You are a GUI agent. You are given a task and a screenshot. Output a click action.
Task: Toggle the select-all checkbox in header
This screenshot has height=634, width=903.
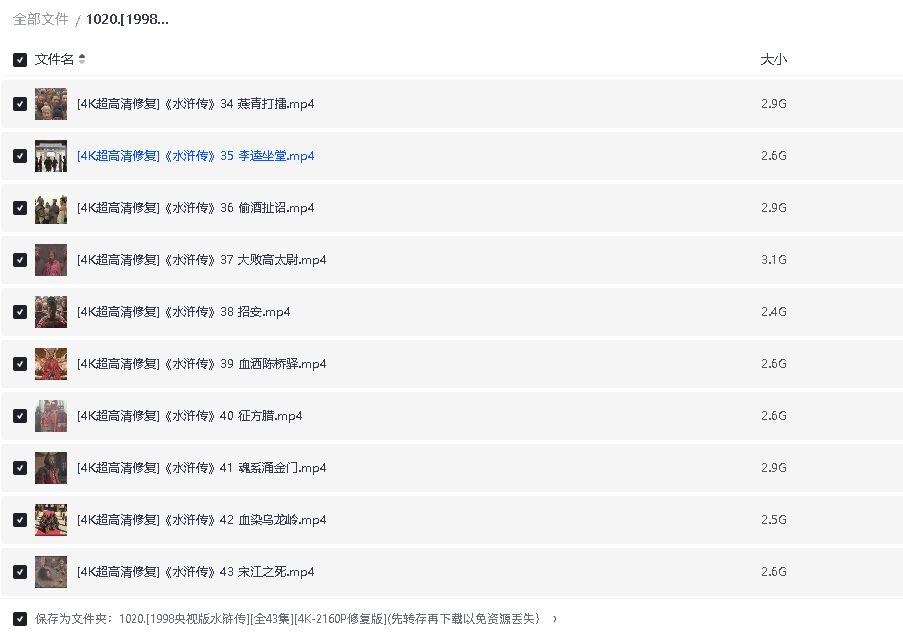[20, 60]
